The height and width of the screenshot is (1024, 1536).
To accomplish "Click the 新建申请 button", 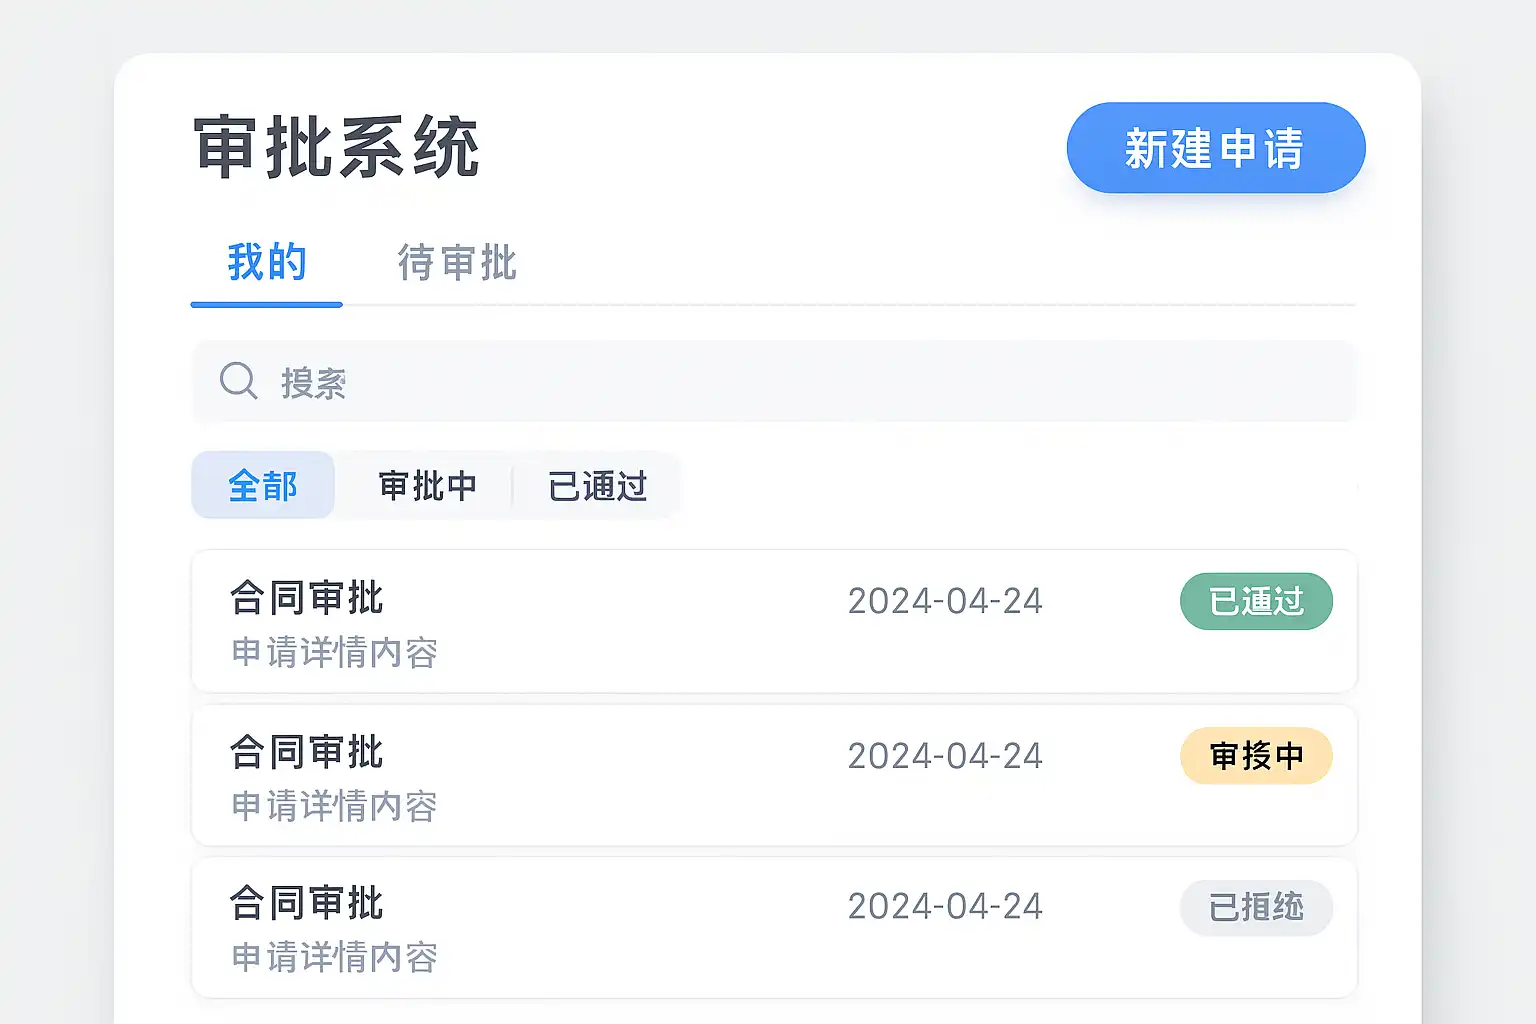I will [x=1215, y=148].
